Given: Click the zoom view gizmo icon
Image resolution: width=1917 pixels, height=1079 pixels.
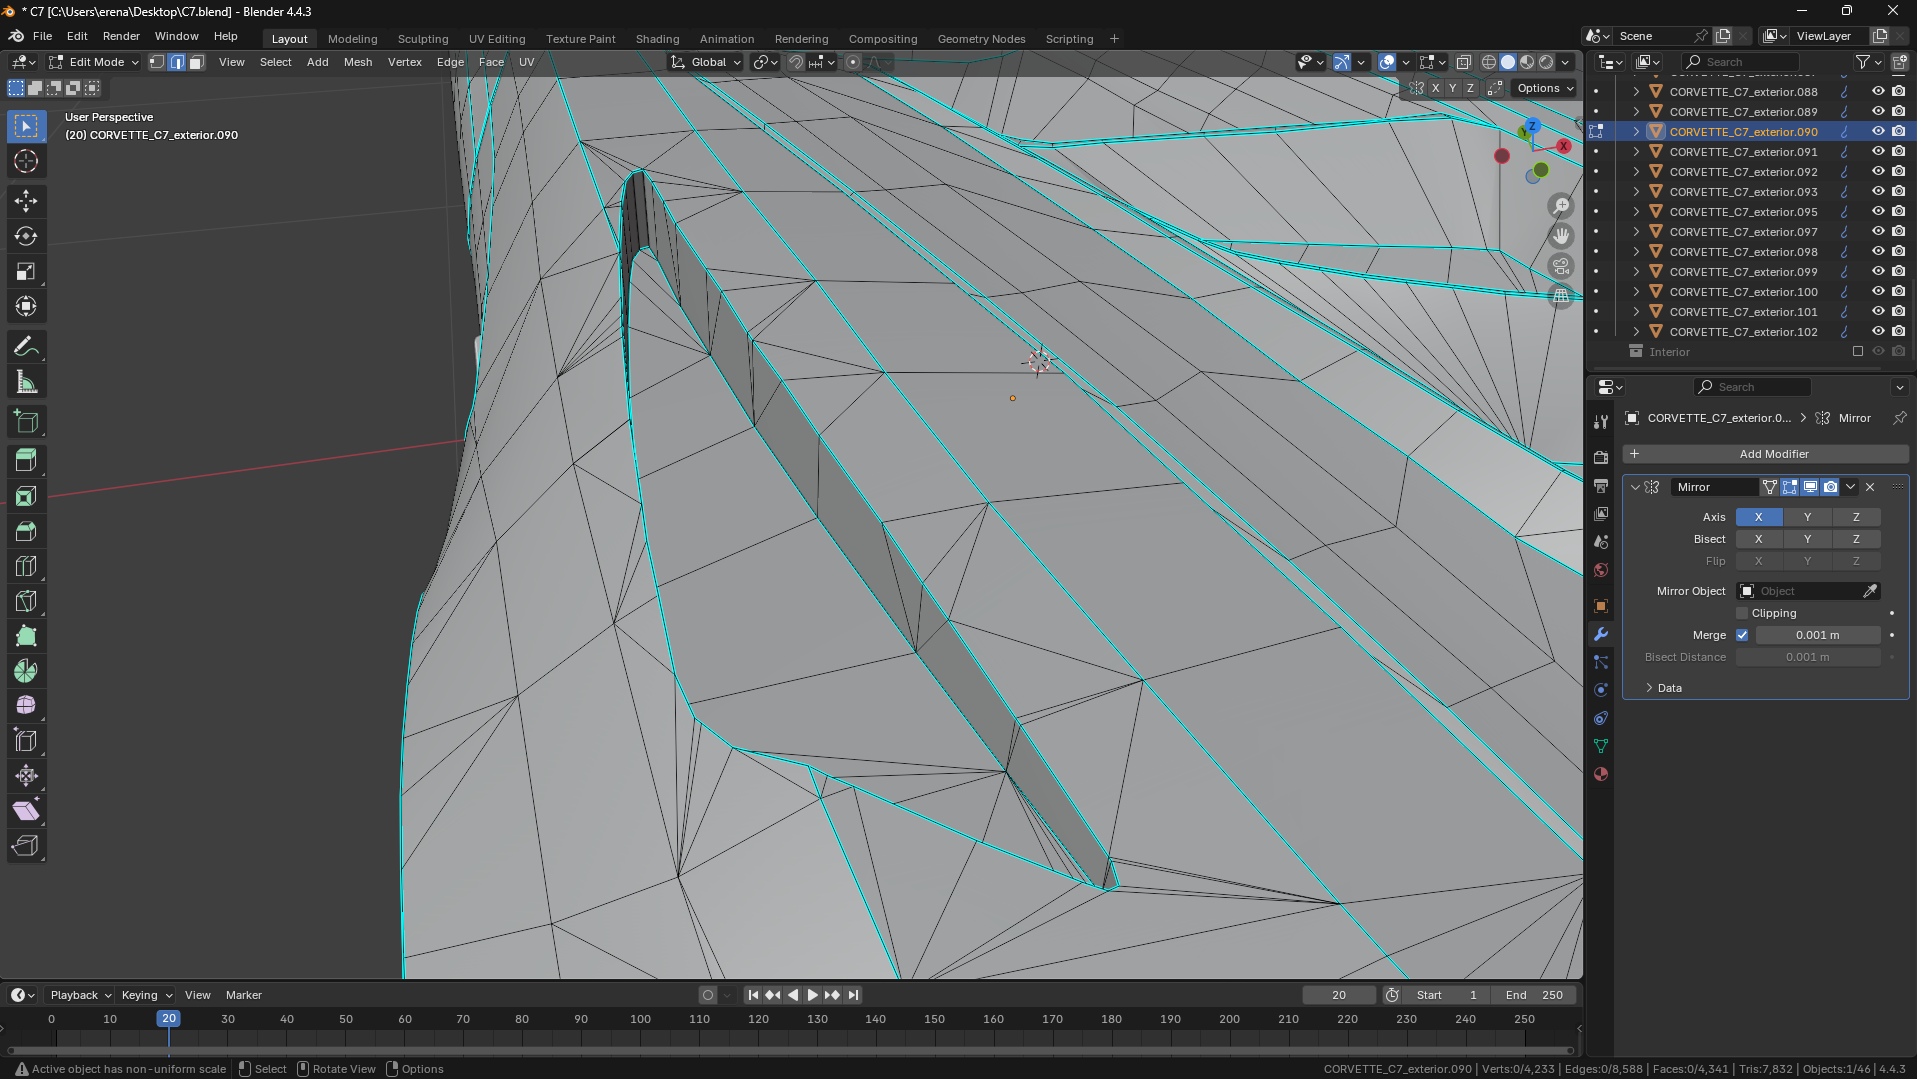Looking at the screenshot, I should point(1561,206).
